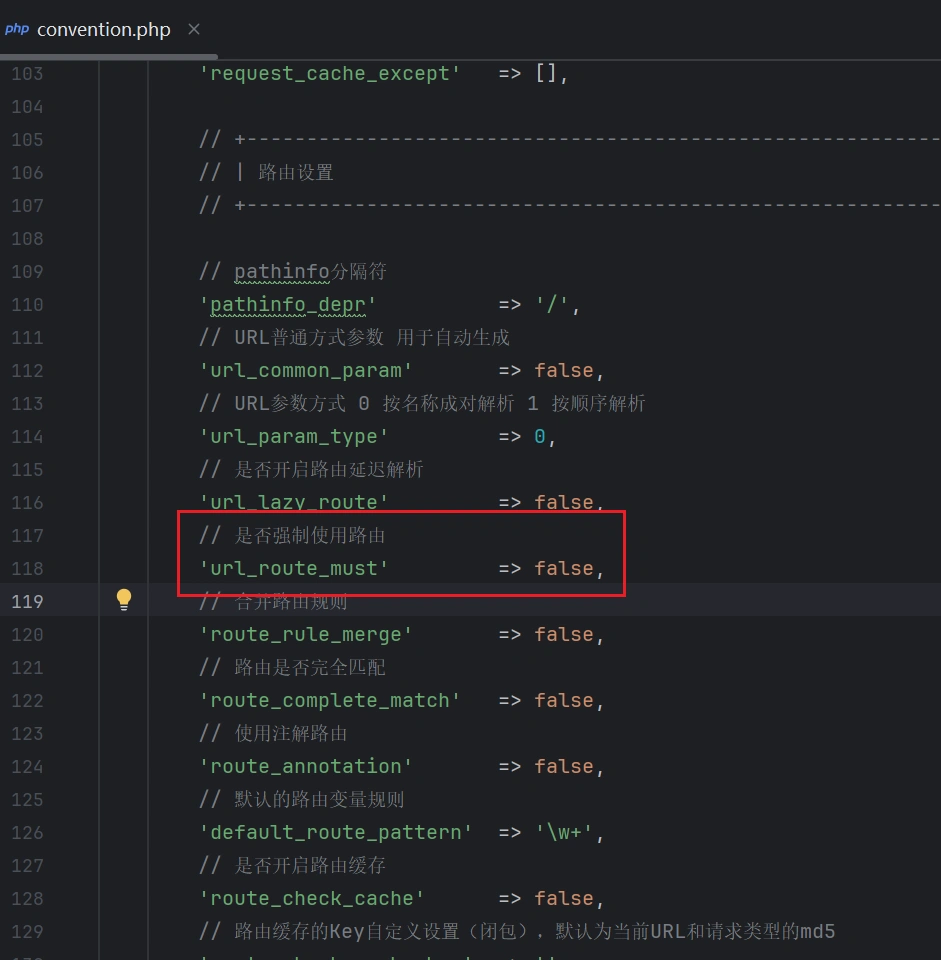The image size is (941, 960).
Task: Click the 'url_common_param' key text
Action: (305, 370)
